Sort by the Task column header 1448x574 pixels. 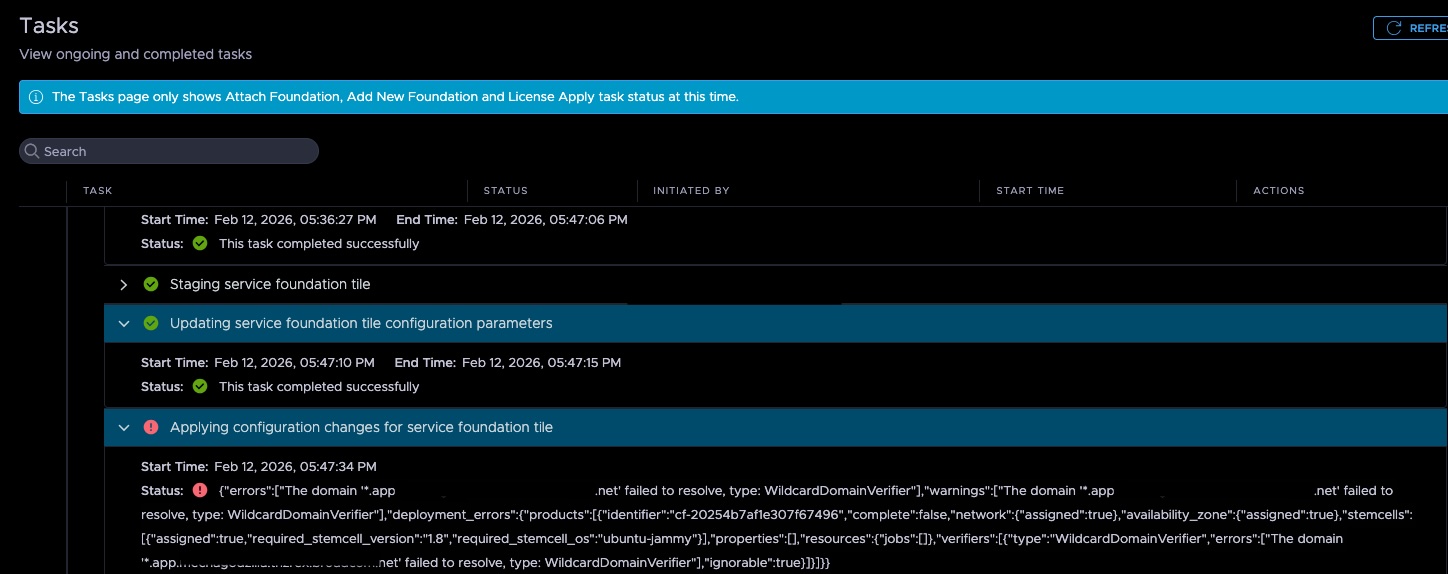[x=98, y=190]
